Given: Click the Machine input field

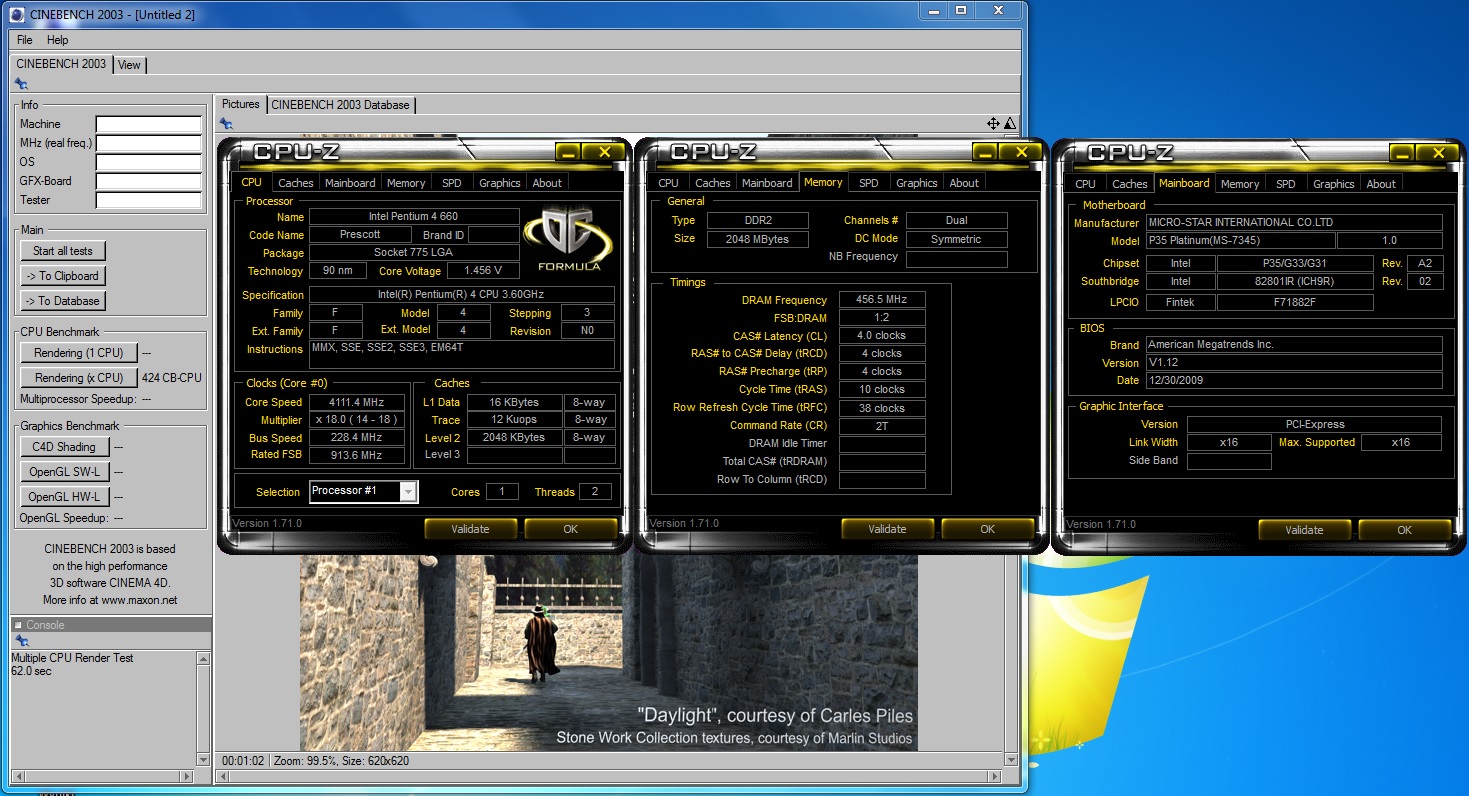Looking at the screenshot, I should [x=148, y=124].
